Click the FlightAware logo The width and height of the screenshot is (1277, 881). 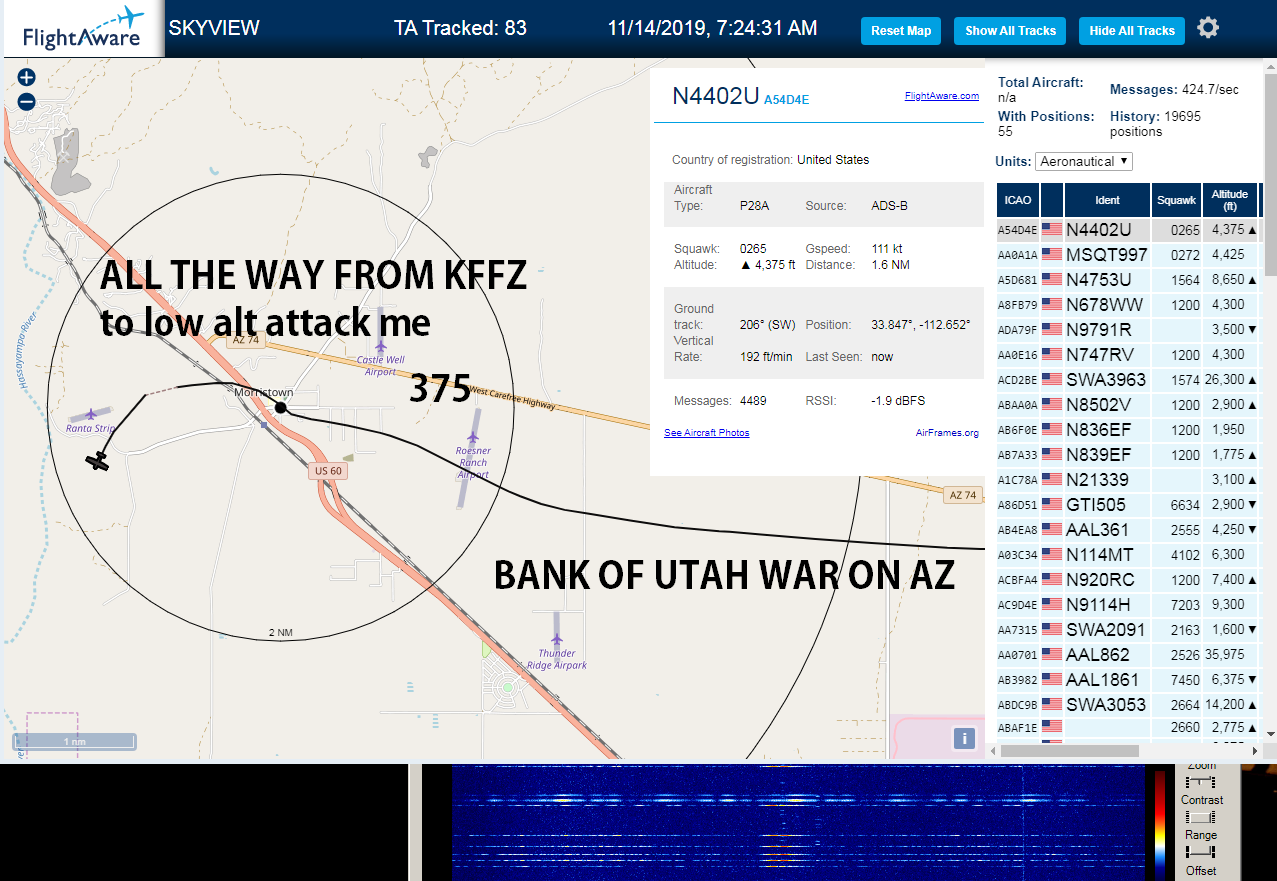[x=83, y=29]
